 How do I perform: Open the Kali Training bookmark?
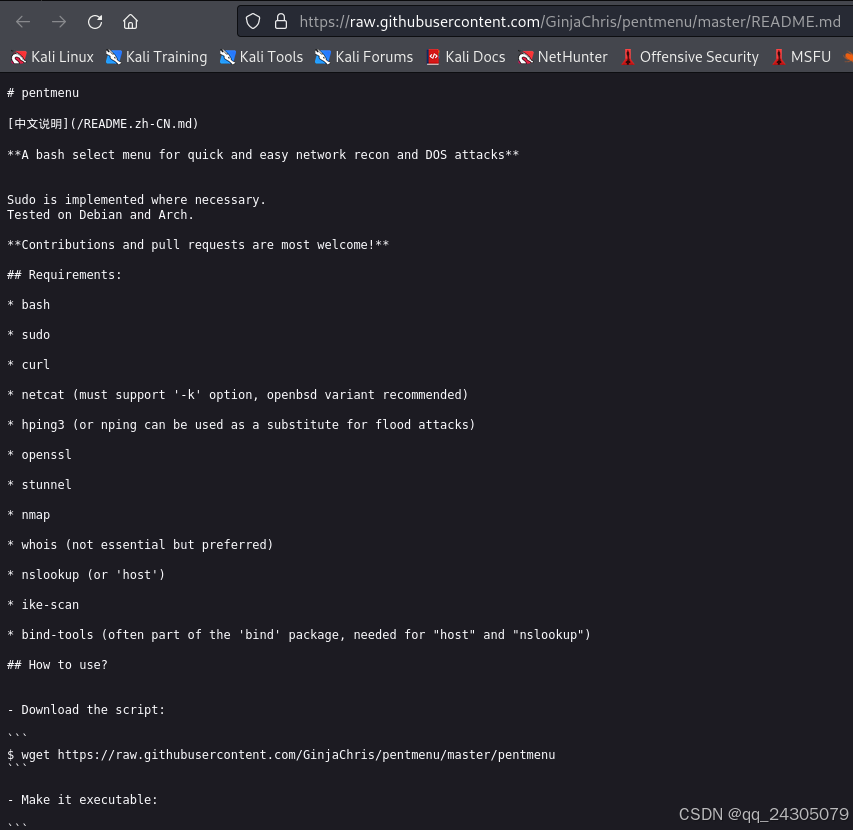(x=156, y=57)
